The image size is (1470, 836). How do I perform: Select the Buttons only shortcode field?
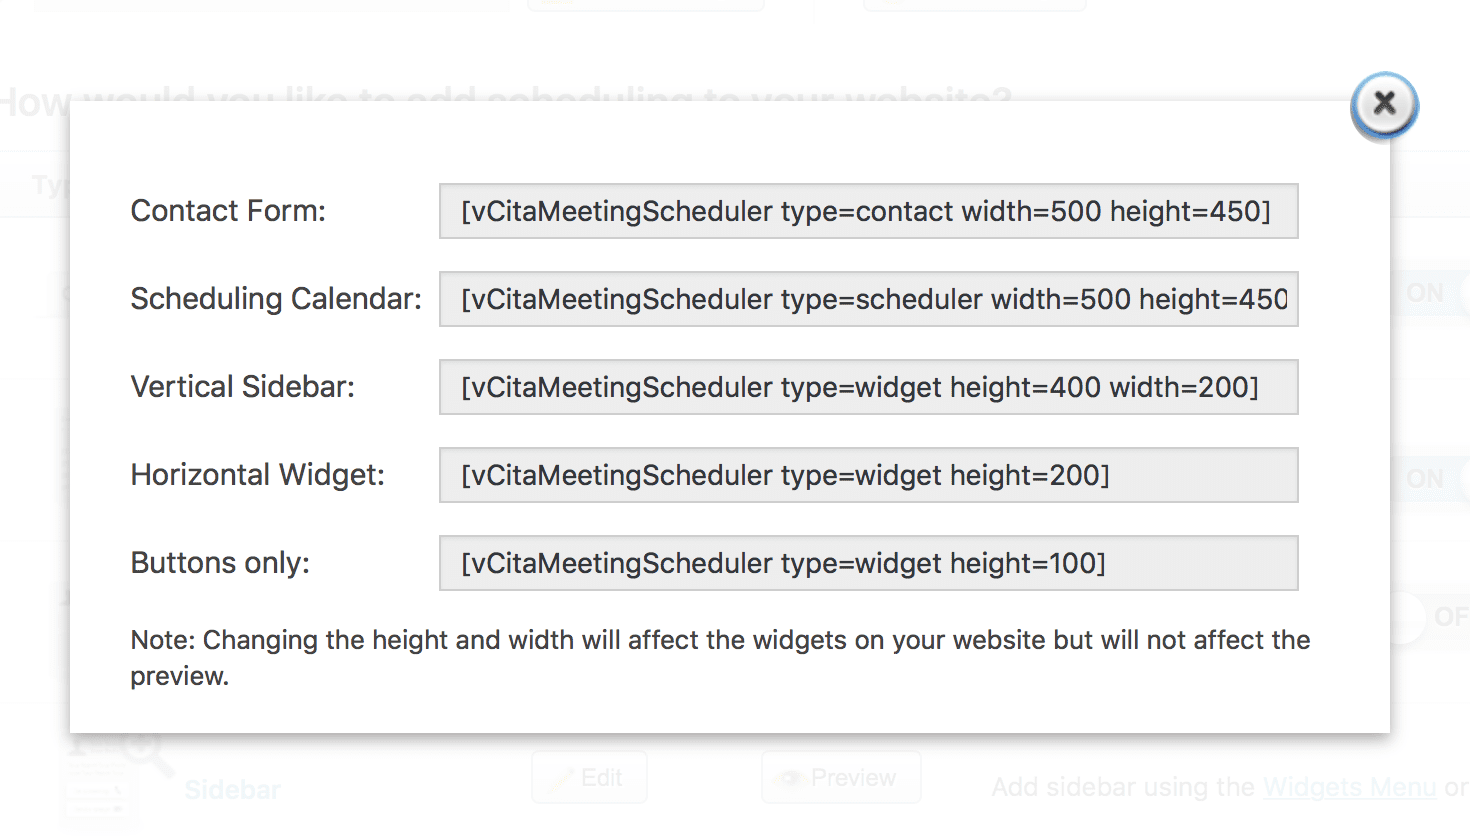868,563
